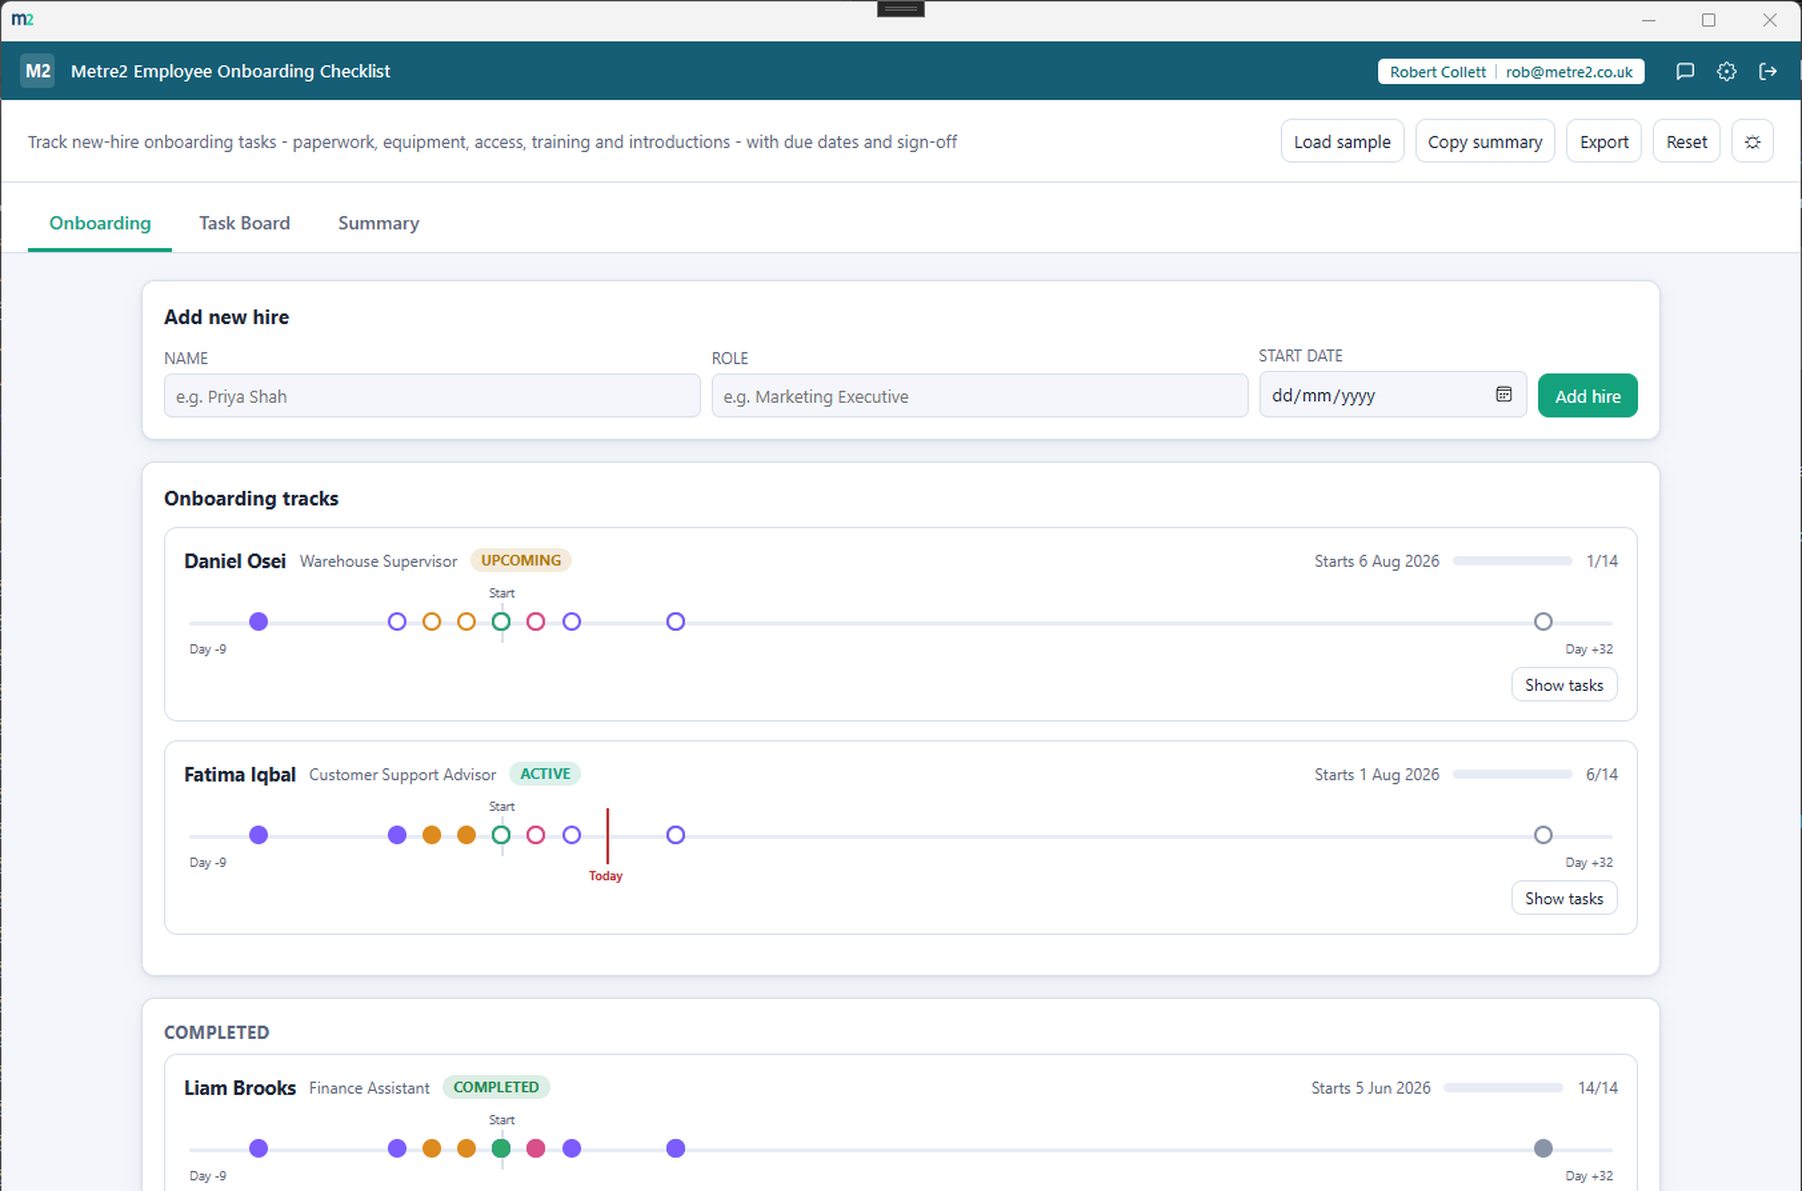Click Liam Brooks's 14/14 progress bar
This screenshot has height=1191, width=1802.
(x=1503, y=1087)
